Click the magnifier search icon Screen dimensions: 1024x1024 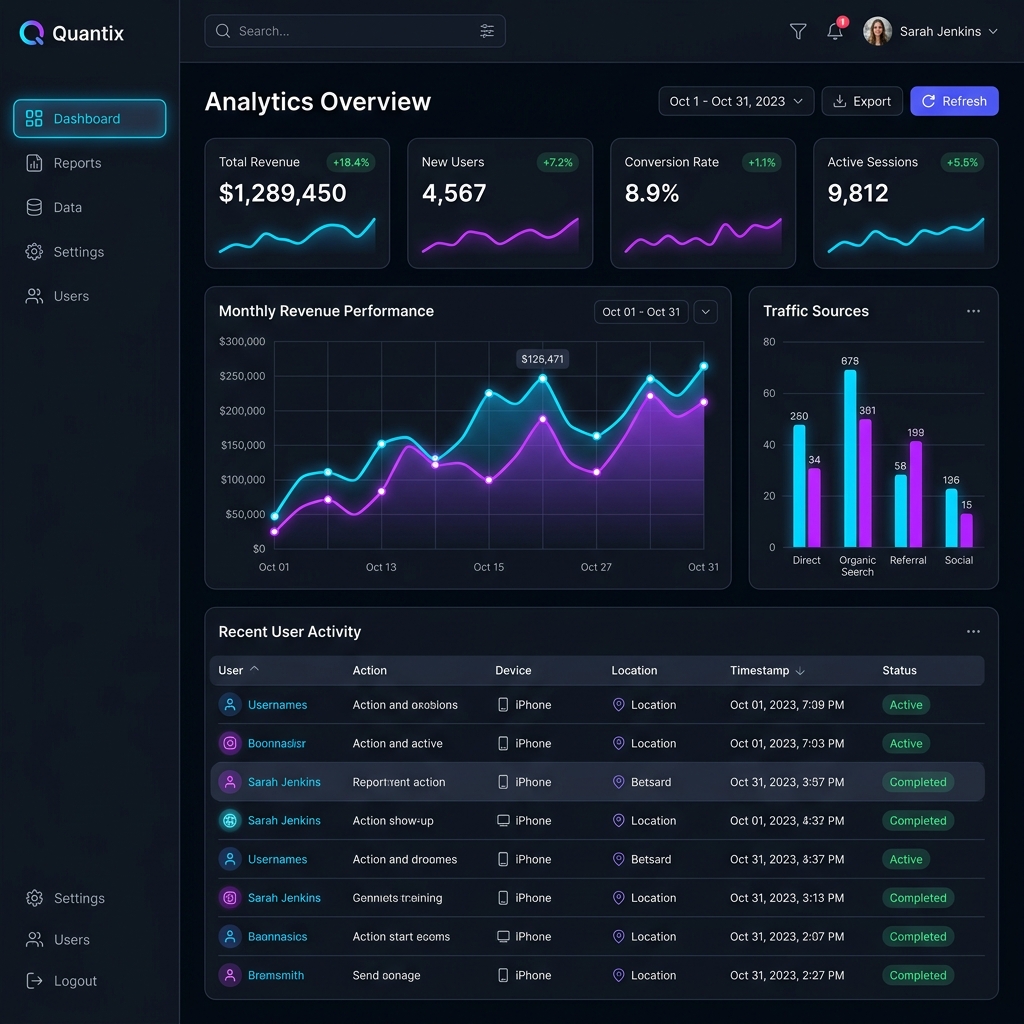(x=223, y=31)
